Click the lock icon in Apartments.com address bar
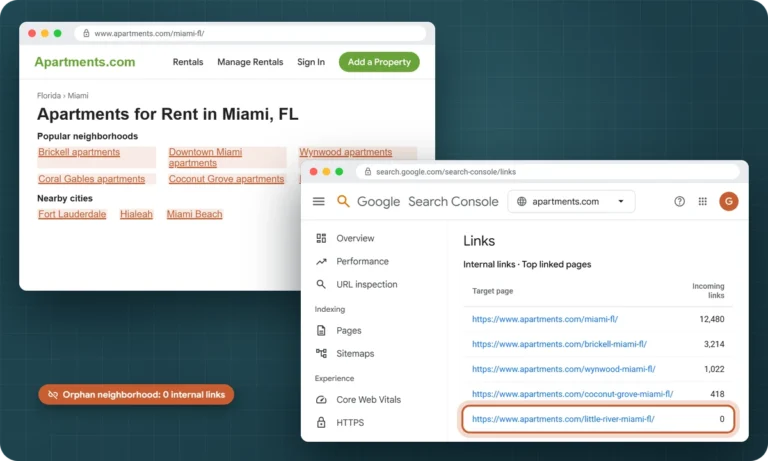 [86, 33]
